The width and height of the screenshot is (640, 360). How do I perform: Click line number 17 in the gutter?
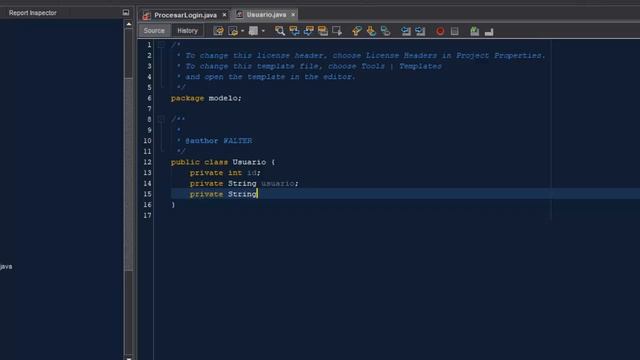pos(147,216)
